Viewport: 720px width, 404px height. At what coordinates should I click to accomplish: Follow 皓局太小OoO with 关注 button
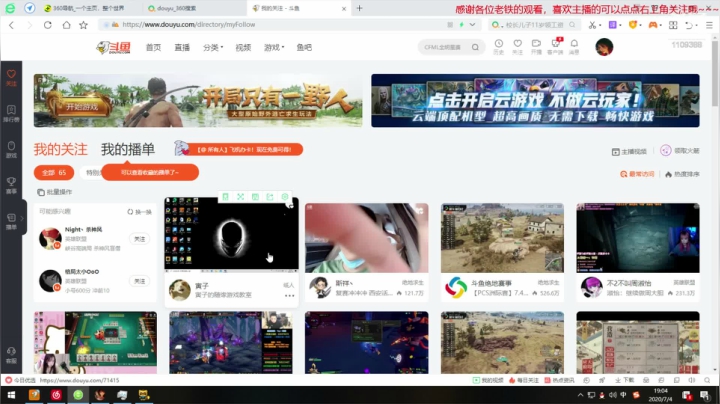click(x=140, y=281)
